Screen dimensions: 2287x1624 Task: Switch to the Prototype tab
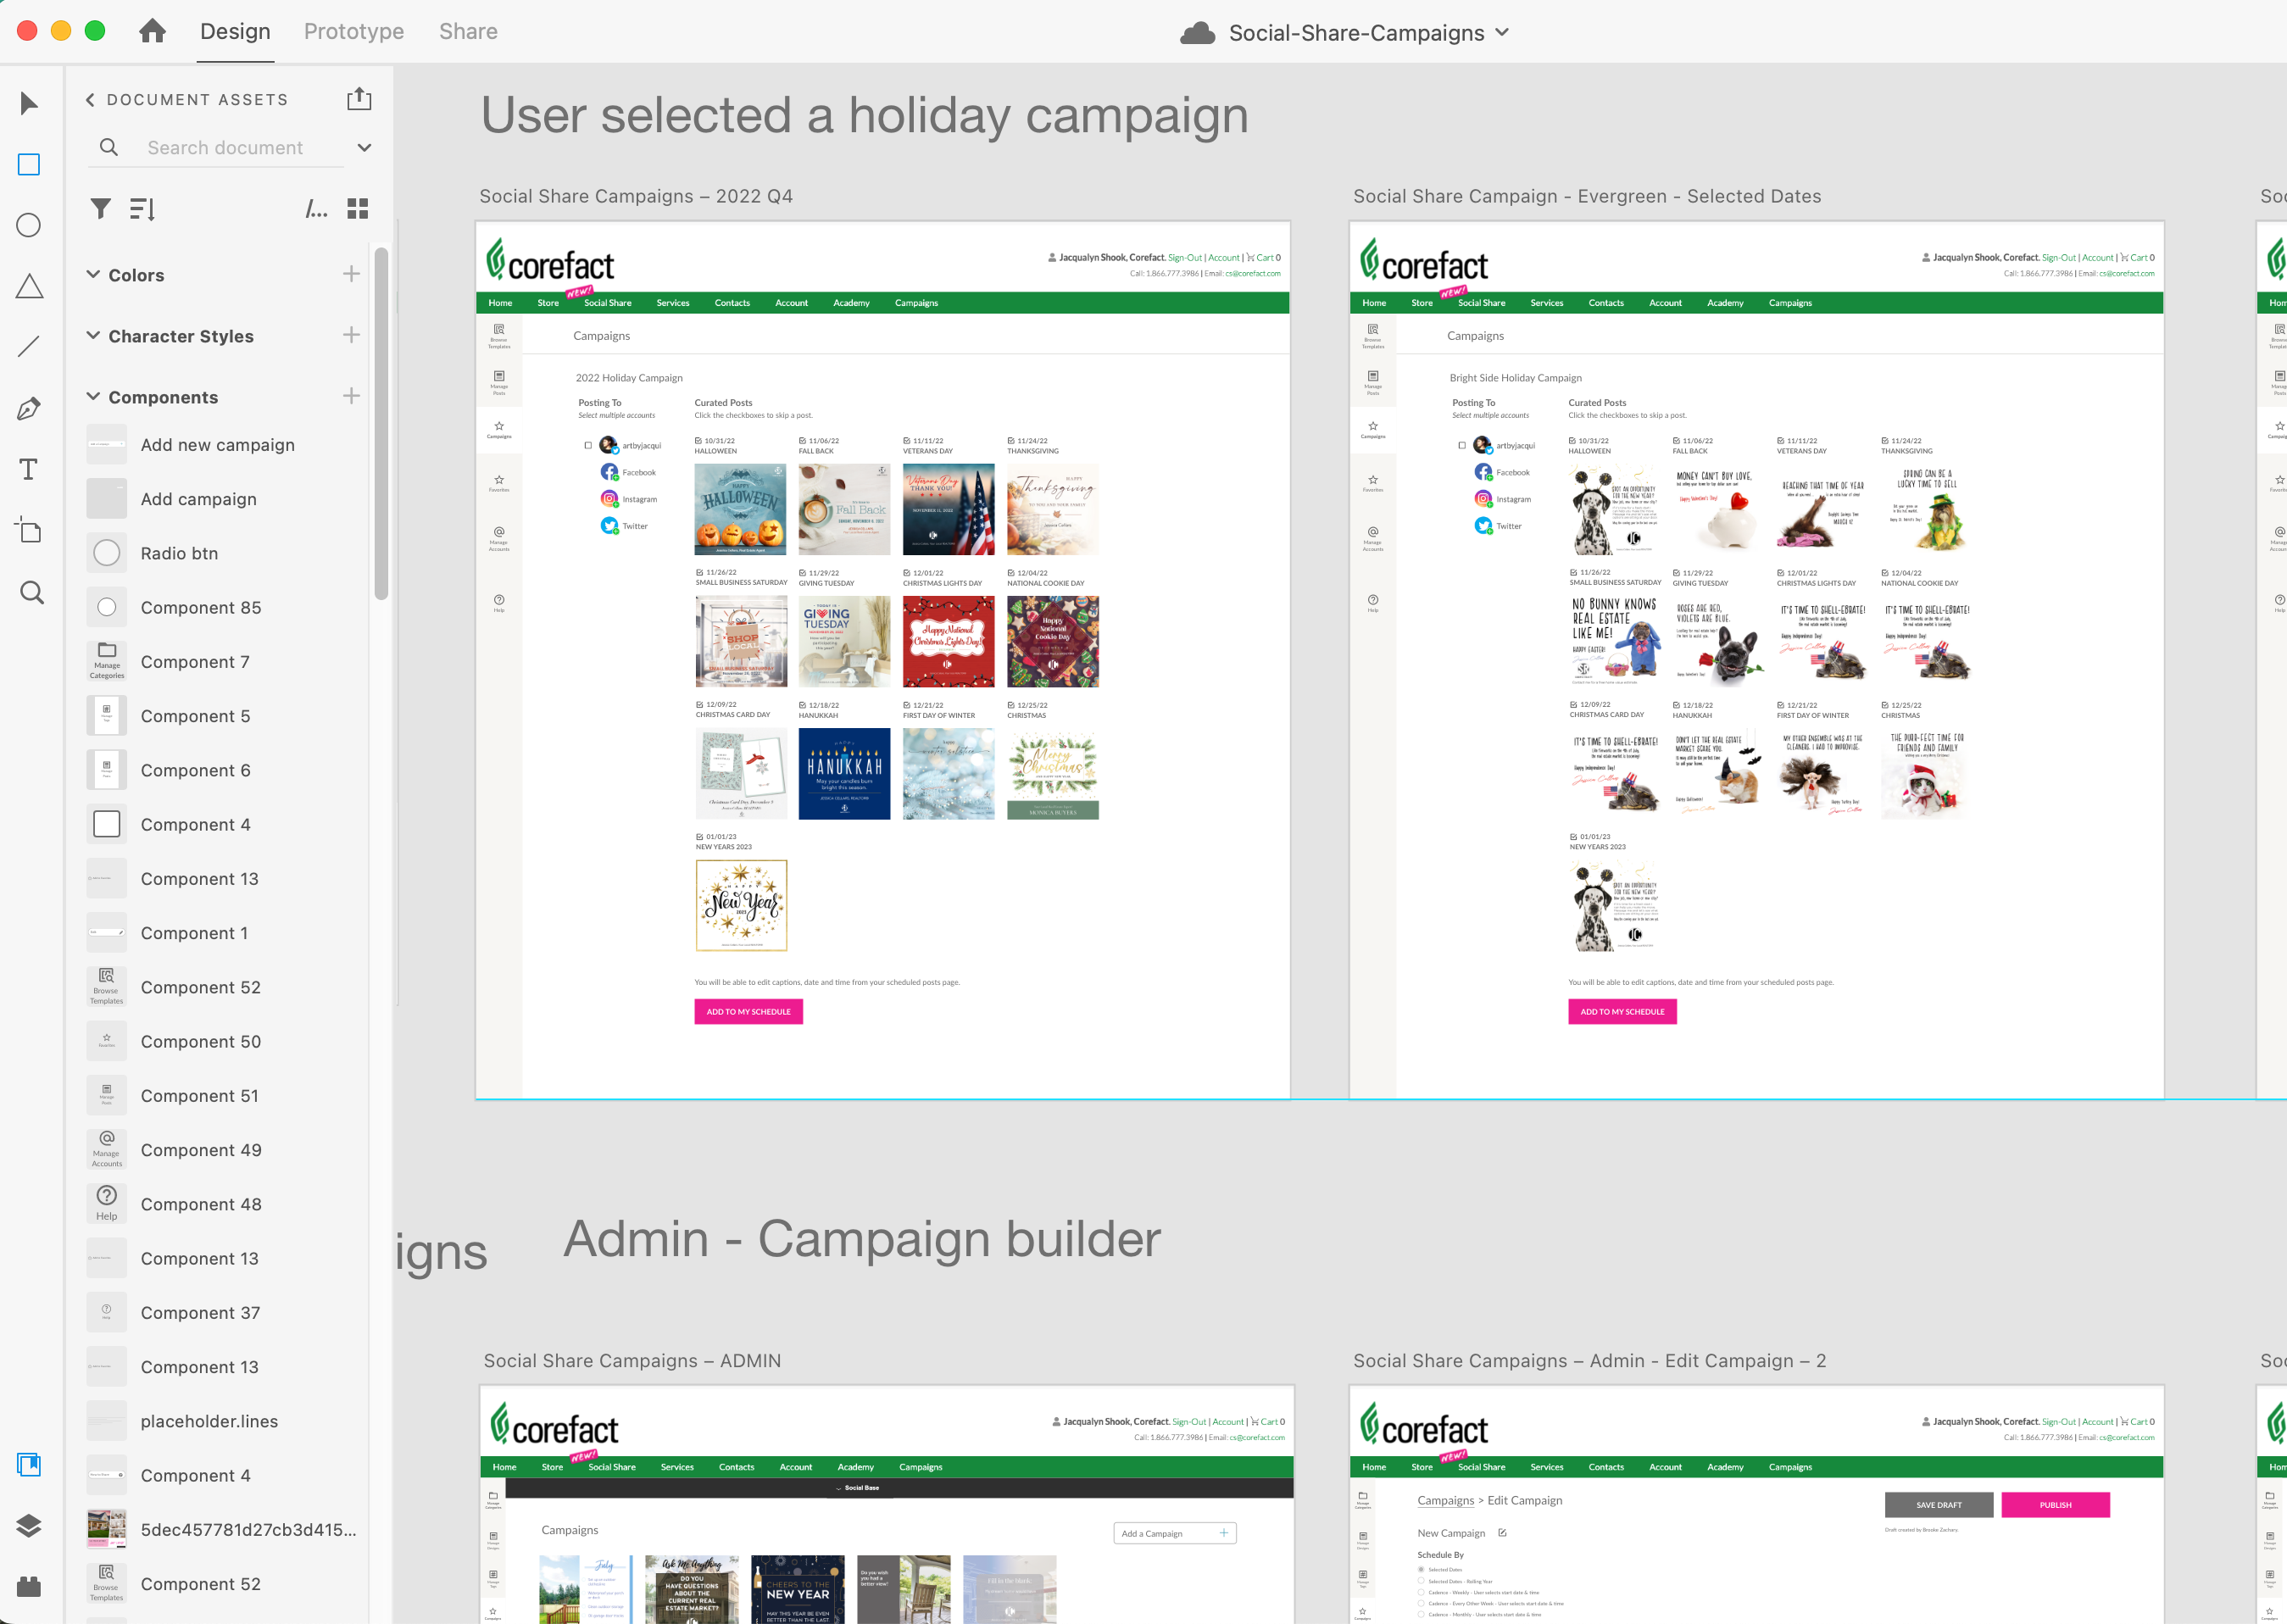[x=354, y=31]
